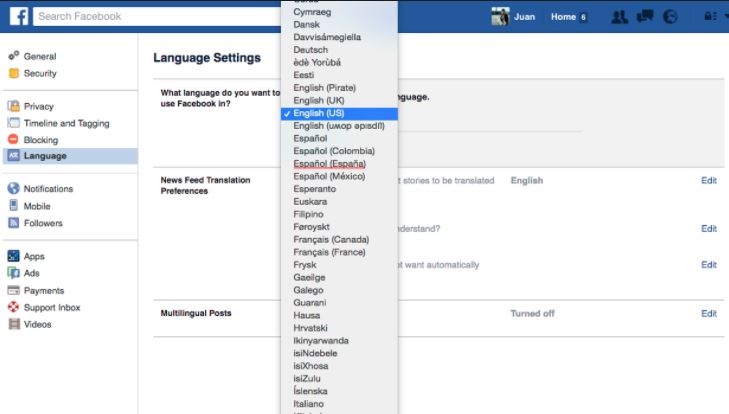This screenshot has width=729, height=414.
Task: Click the red Blocking icon
Action: pos(13,140)
